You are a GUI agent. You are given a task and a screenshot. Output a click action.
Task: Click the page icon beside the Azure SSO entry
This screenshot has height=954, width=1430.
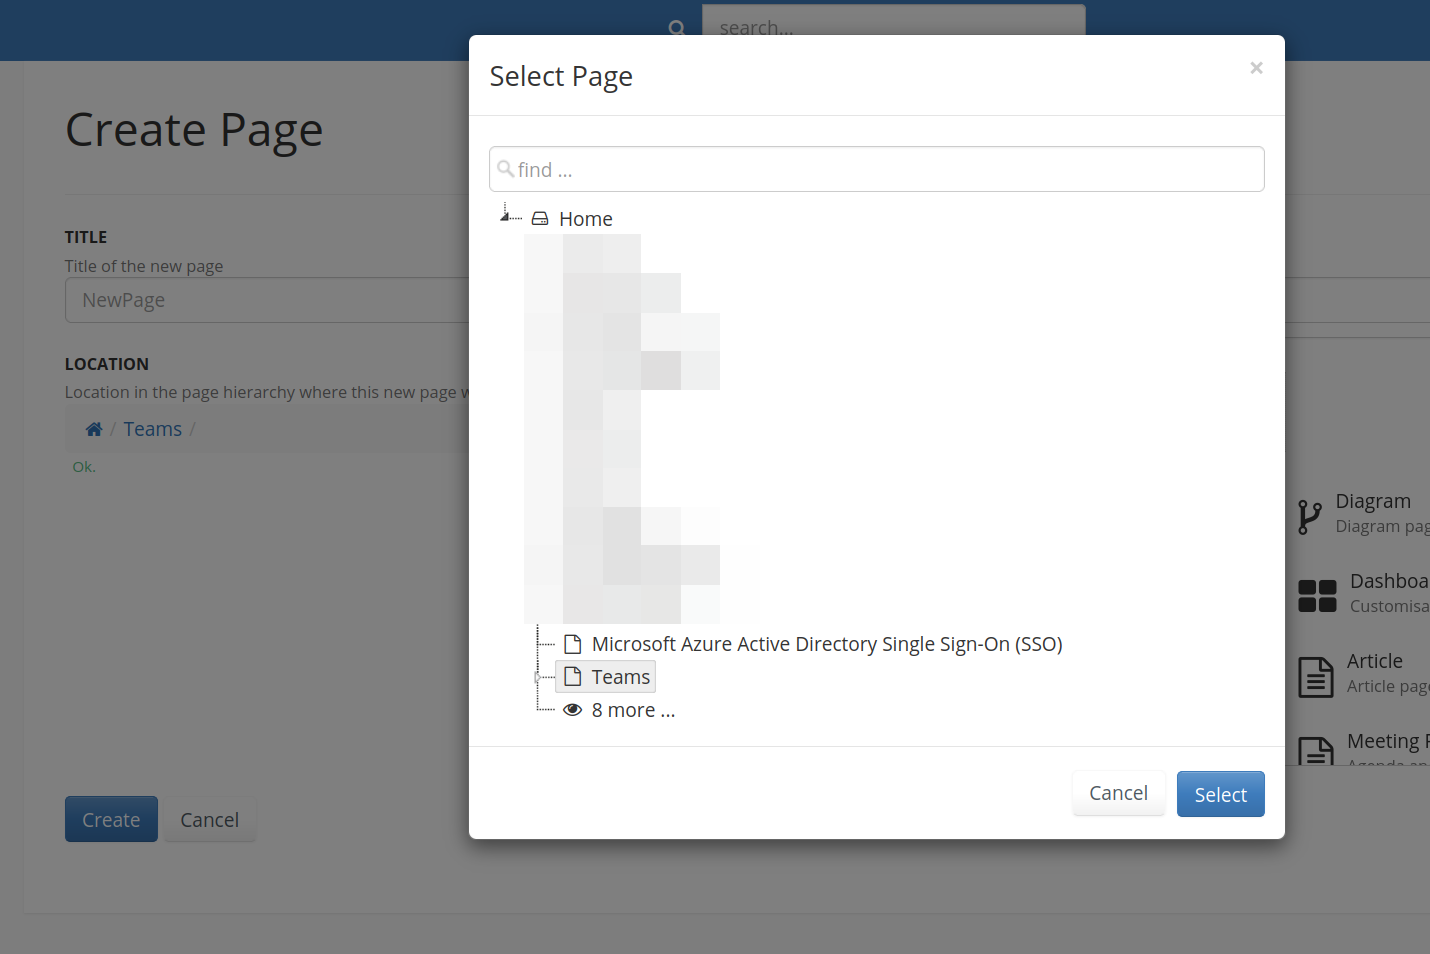572,644
